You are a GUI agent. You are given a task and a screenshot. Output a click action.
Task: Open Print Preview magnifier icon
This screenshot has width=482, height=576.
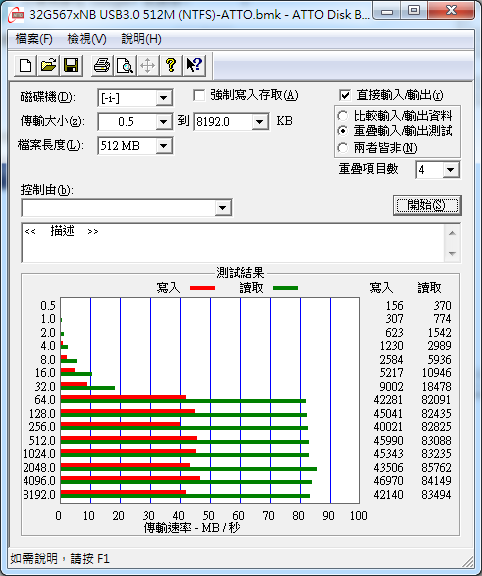(x=125, y=66)
